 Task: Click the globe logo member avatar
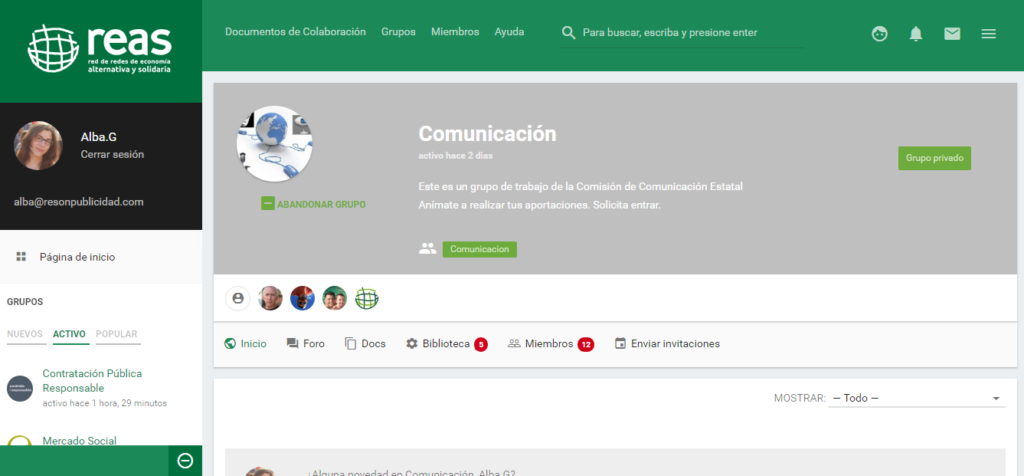click(367, 298)
